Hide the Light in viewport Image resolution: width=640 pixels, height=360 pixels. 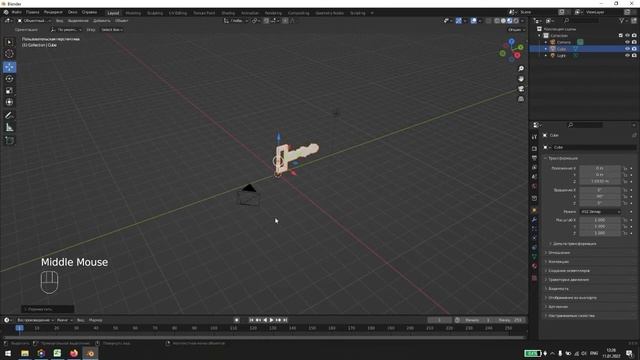(x=627, y=55)
